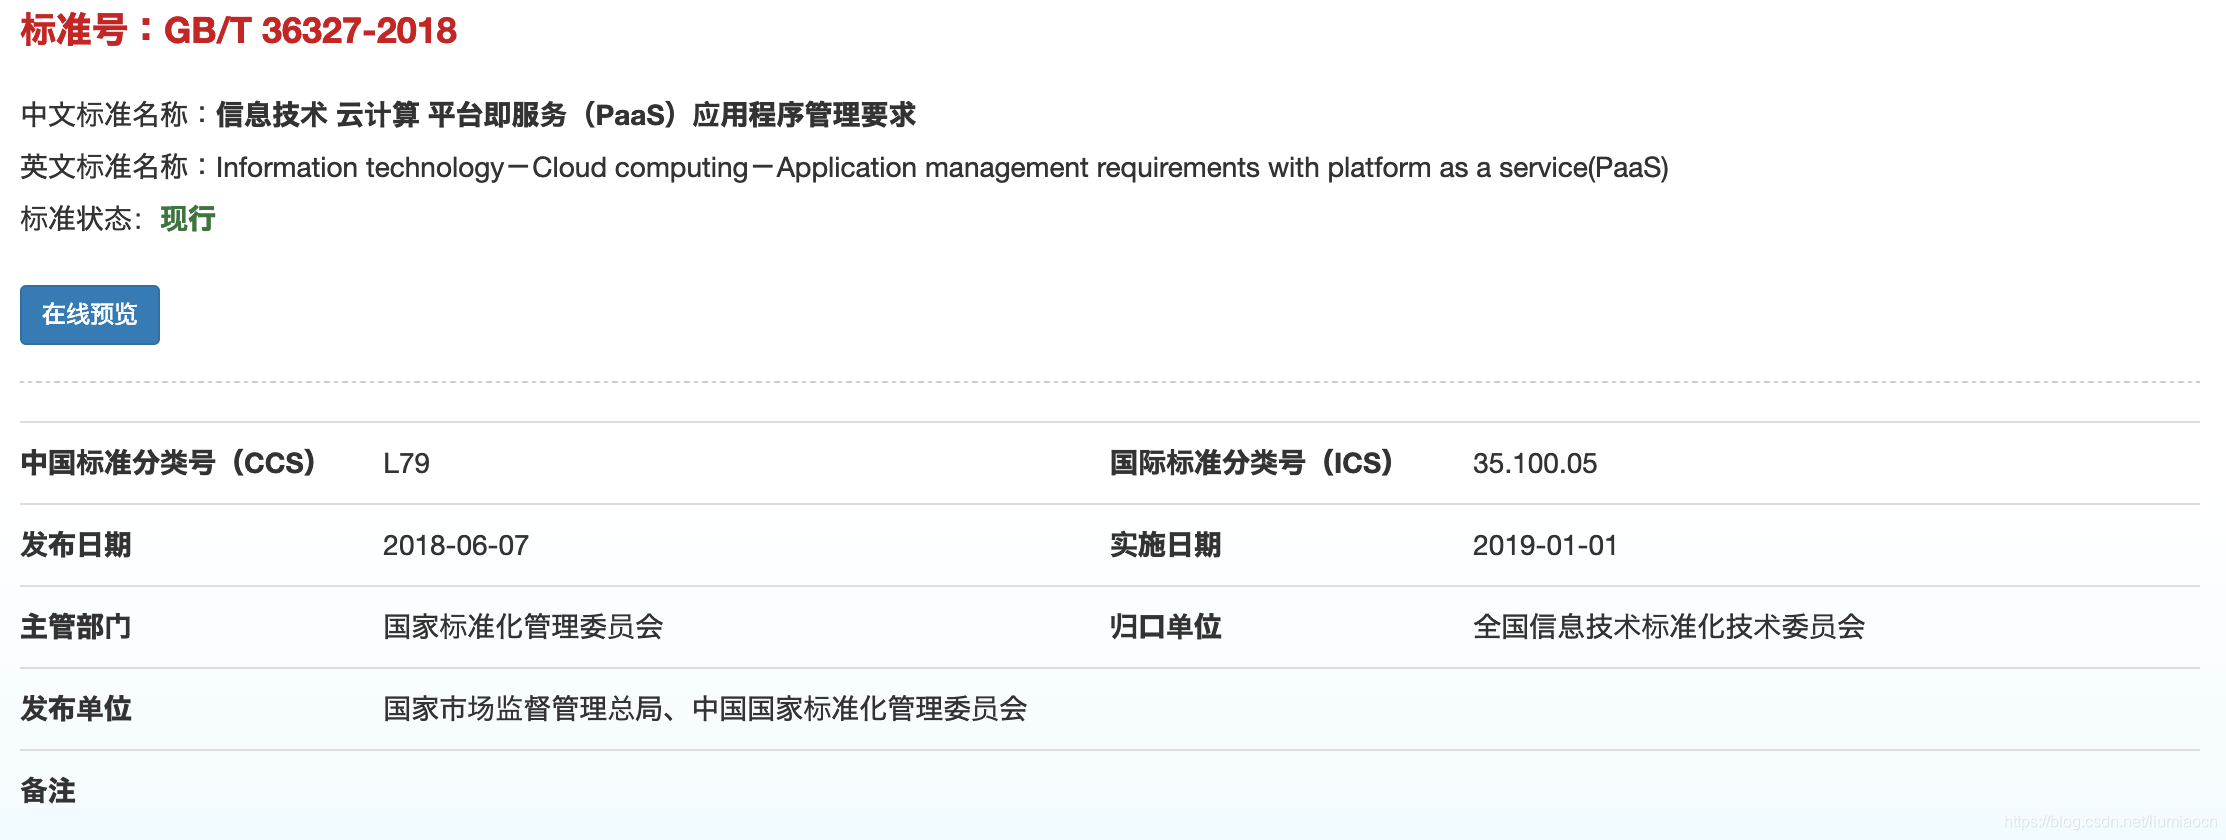
Task: Click the CCS value L79
Action: coord(406,463)
